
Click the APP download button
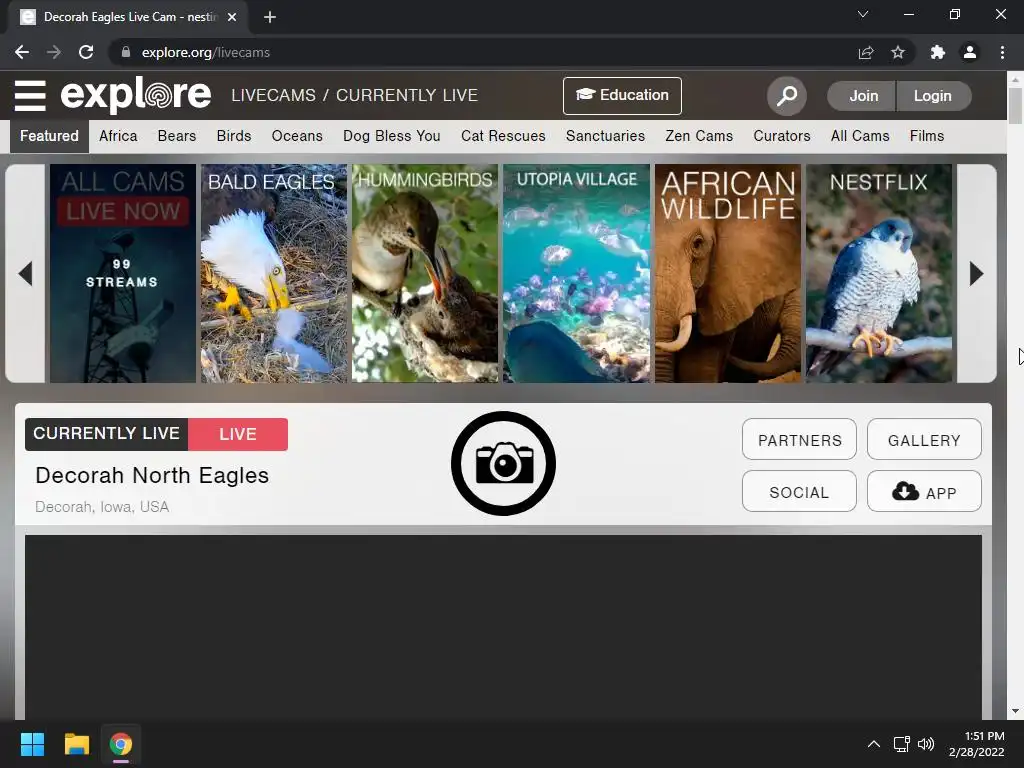point(924,491)
